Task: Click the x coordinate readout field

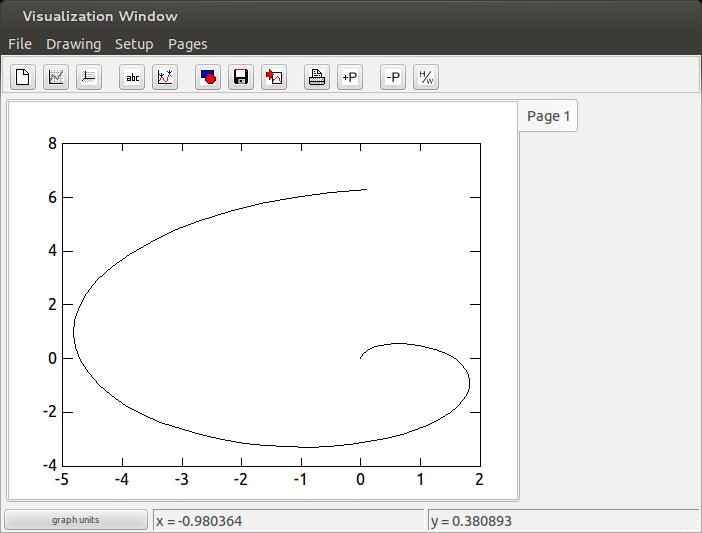Action: tap(288, 520)
